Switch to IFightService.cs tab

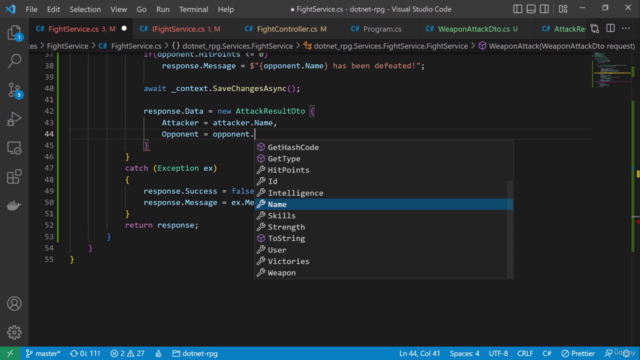(185, 29)
